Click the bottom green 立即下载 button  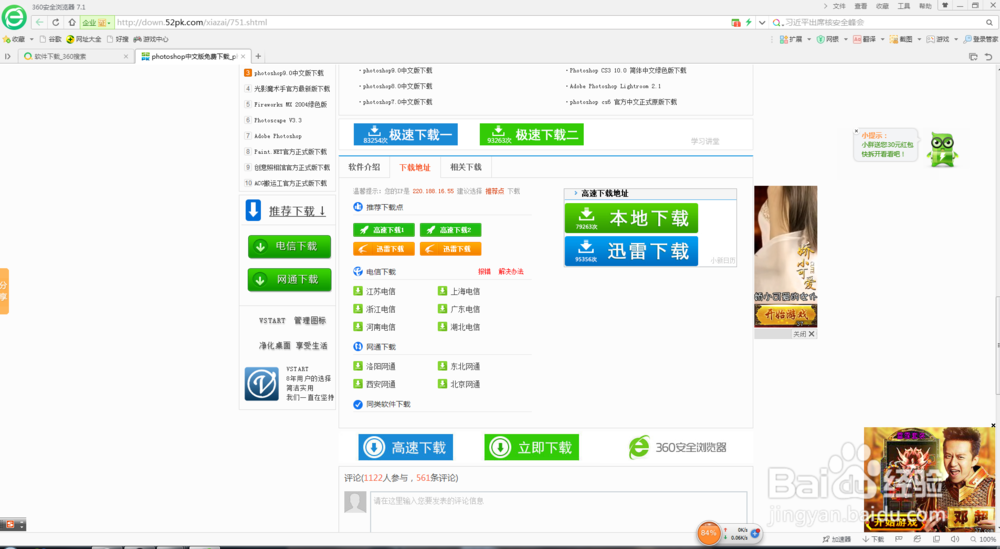pyautogui.click(x=532, y=448)
